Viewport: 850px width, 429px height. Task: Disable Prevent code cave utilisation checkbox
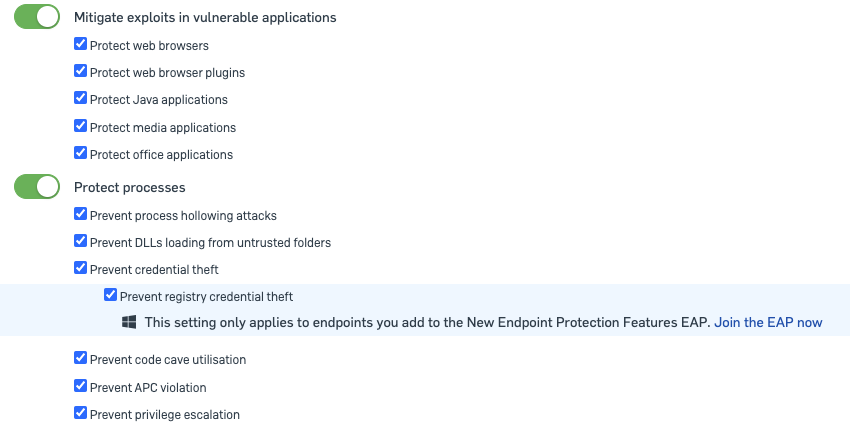80,358
